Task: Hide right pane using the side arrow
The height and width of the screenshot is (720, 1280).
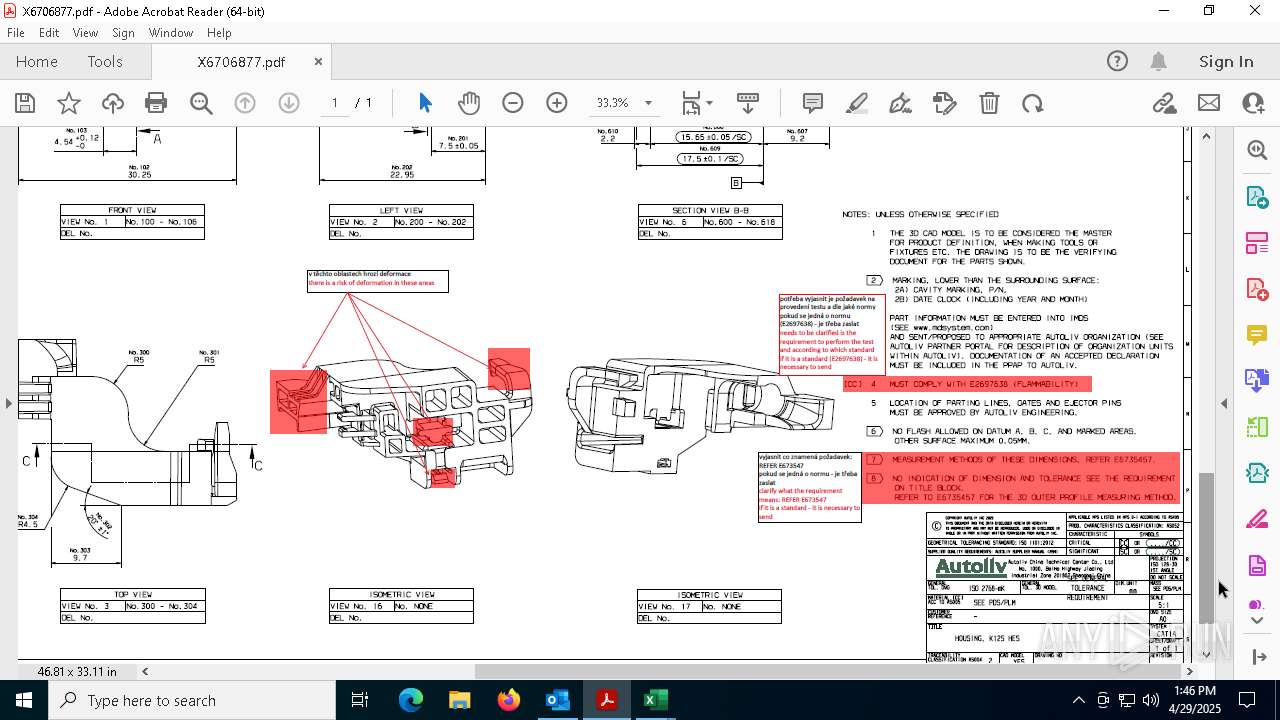Action: point(1225,403)
